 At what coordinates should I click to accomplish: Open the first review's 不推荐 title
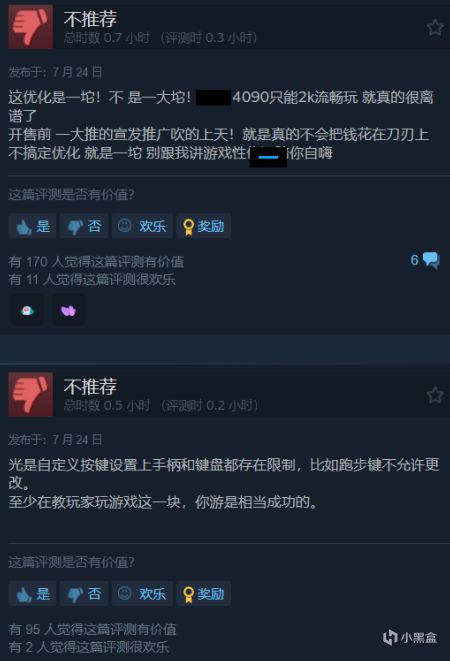click(90, 19)
